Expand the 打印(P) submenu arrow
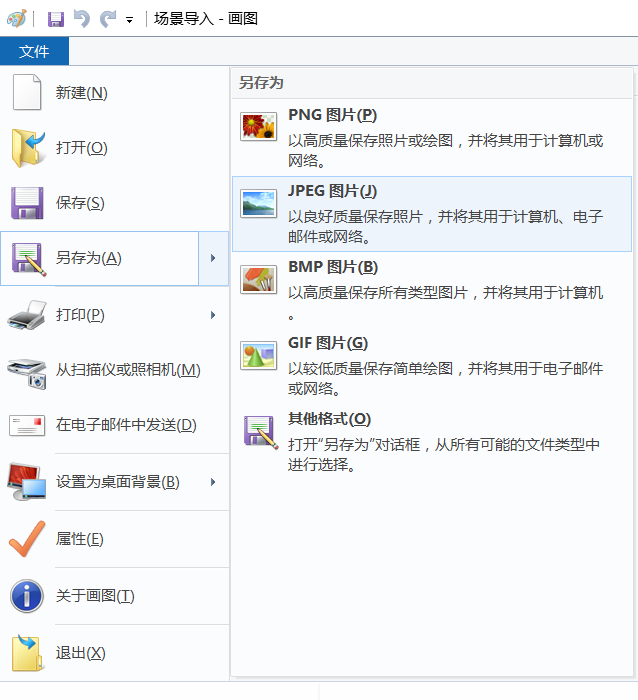The image size is (638, 700). pos(213,315)
